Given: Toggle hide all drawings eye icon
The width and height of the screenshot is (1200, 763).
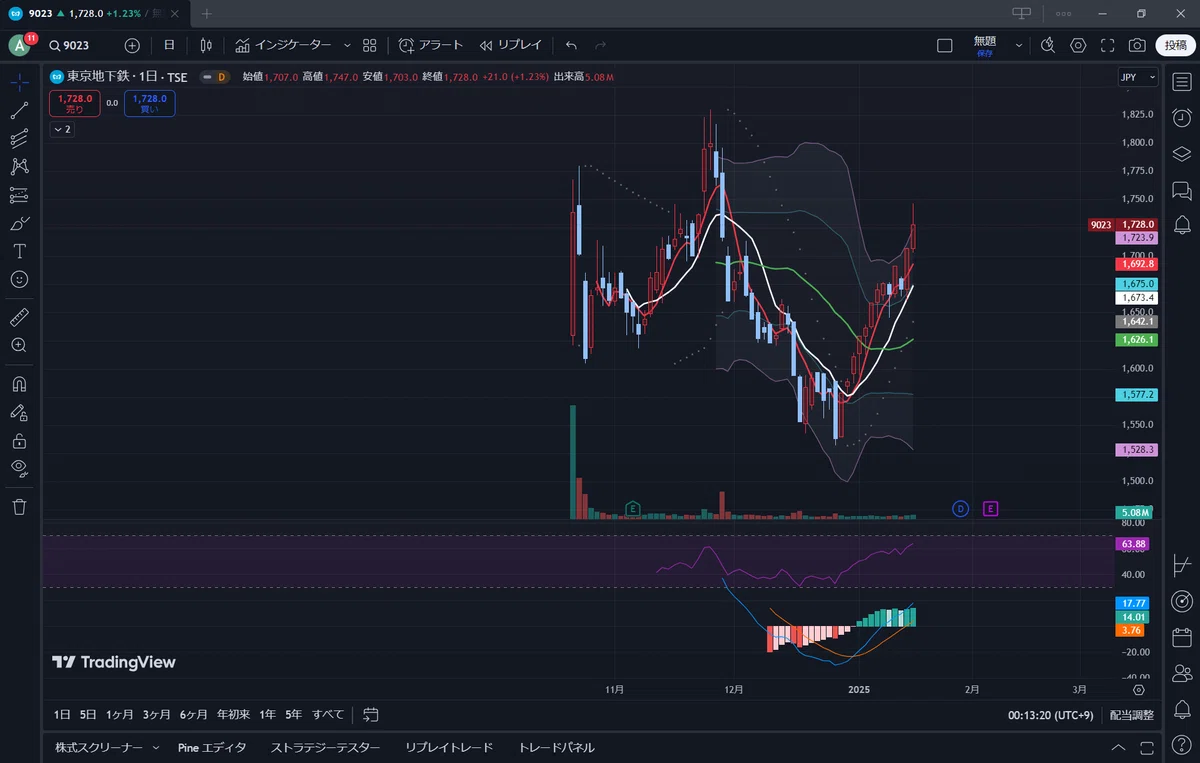Looking at the screenshot, I should point(19,468).
